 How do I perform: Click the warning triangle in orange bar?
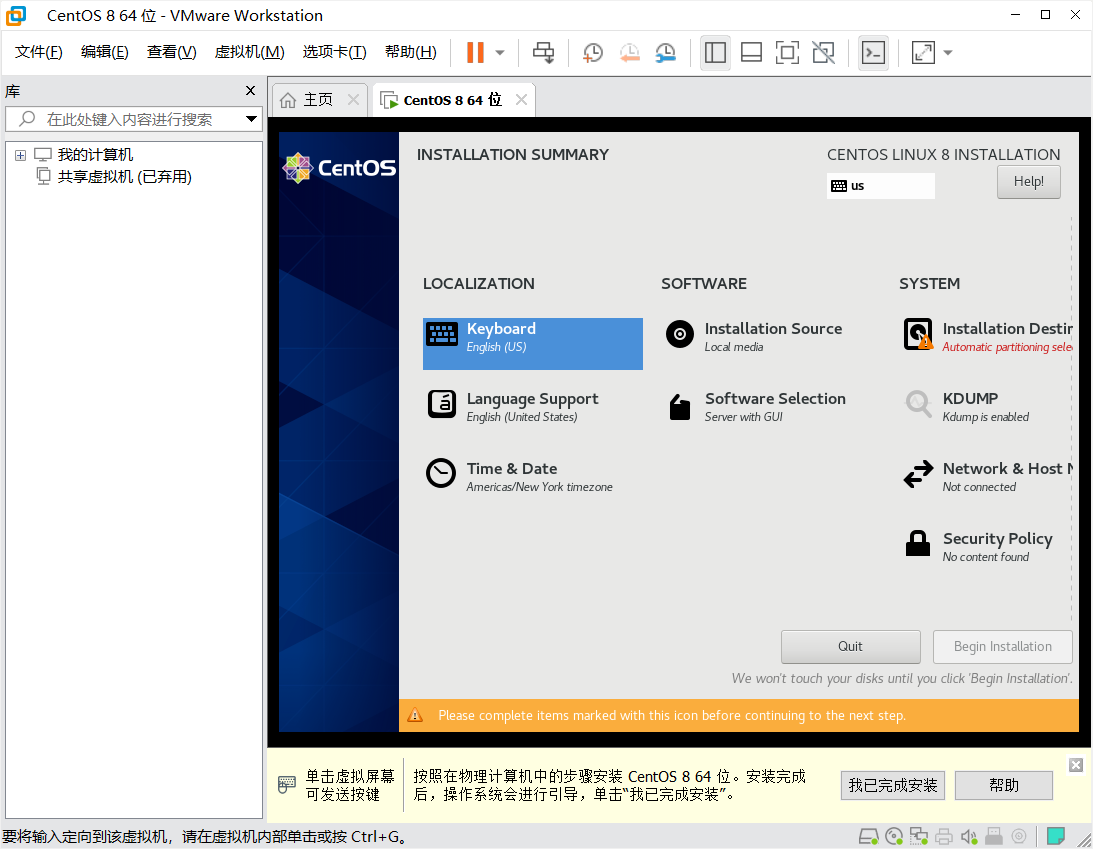pyautogui.click(x=415, y=715)
